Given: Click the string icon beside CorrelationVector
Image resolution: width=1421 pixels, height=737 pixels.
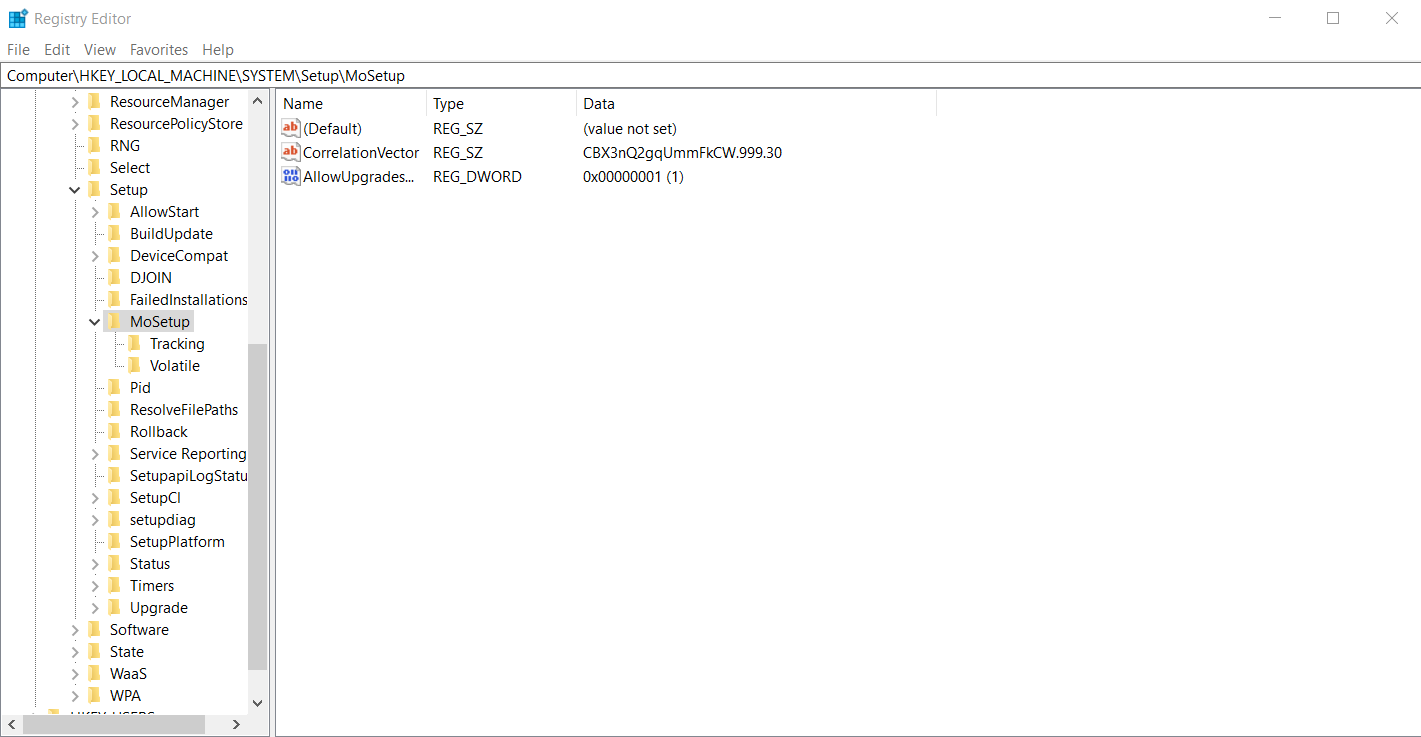Looking at the screenshot, I should tap(290, 152).
